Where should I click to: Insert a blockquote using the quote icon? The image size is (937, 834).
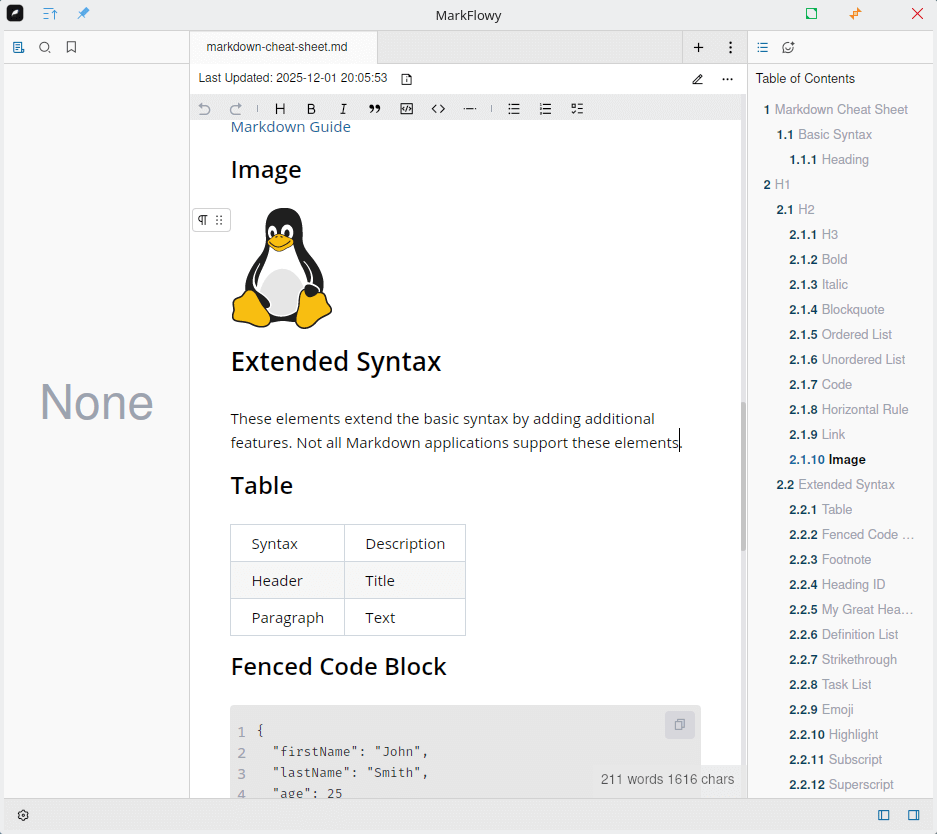375,109
